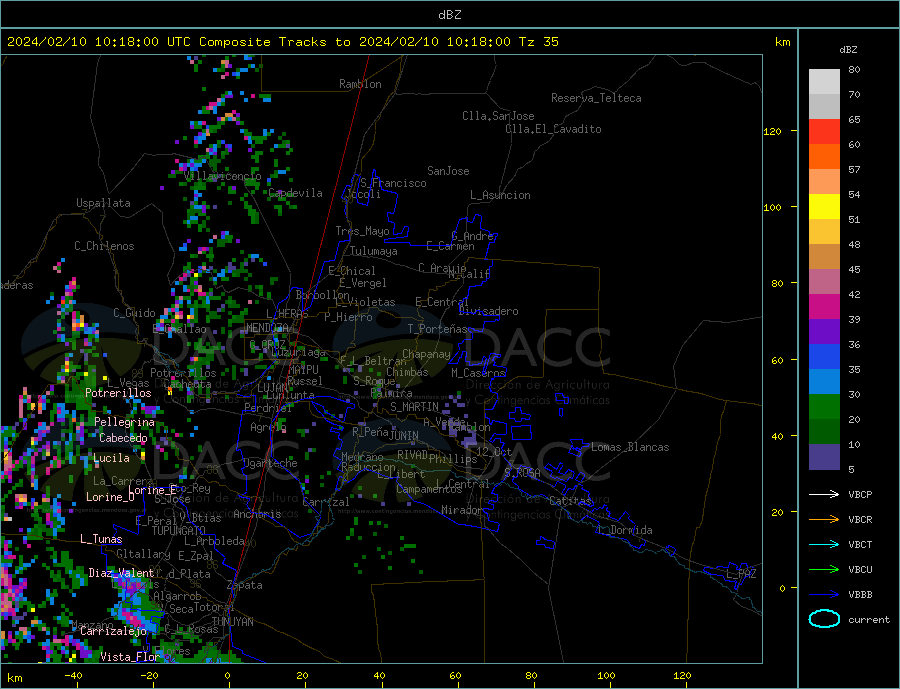Click the L_Tunas label
The width and height of the screenshot is (900, 689).
point(101,539)
